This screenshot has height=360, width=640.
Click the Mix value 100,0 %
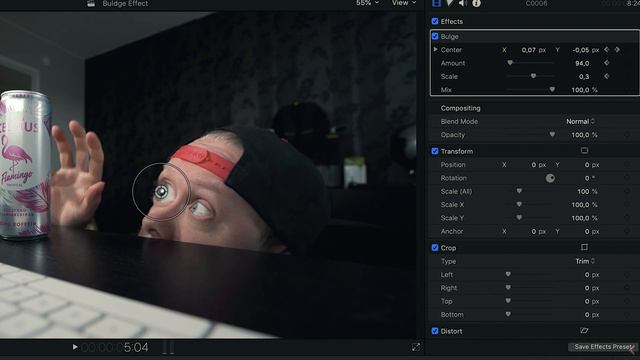tap(584, 90)
